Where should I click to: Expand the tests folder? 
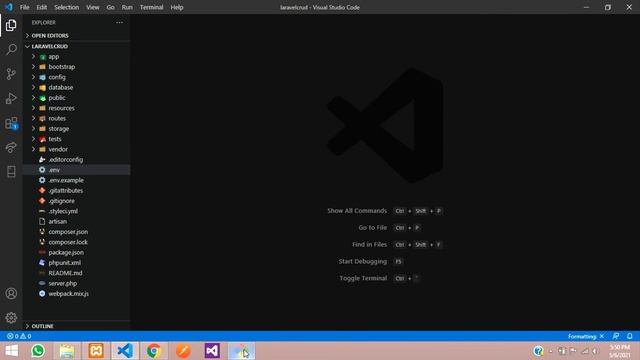coord(76,139)
